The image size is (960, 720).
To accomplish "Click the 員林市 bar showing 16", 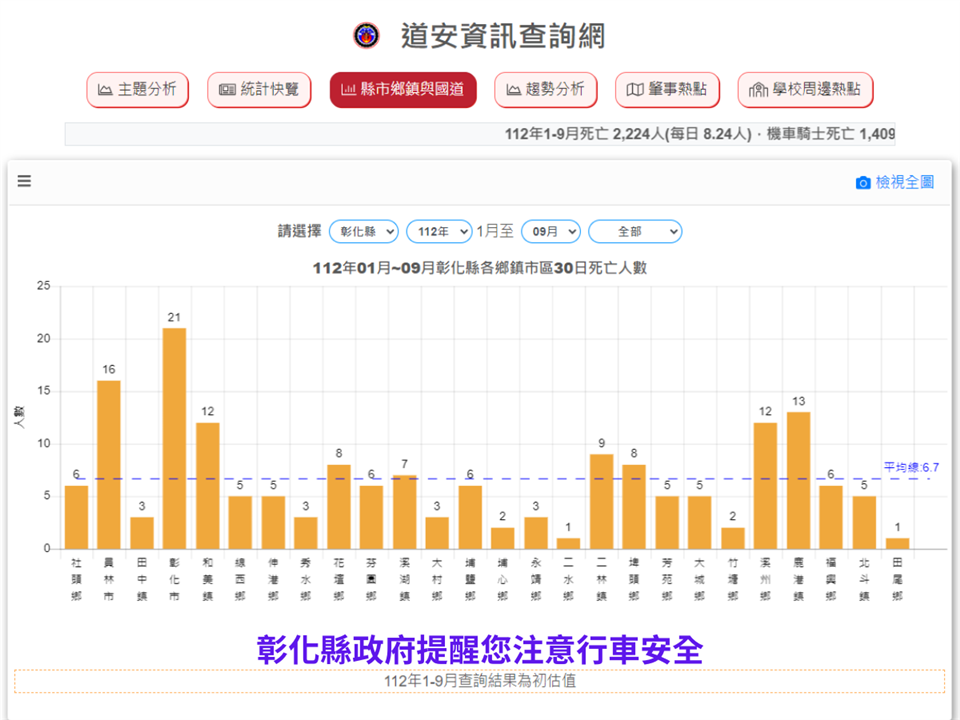I will (x=109, y=464).
